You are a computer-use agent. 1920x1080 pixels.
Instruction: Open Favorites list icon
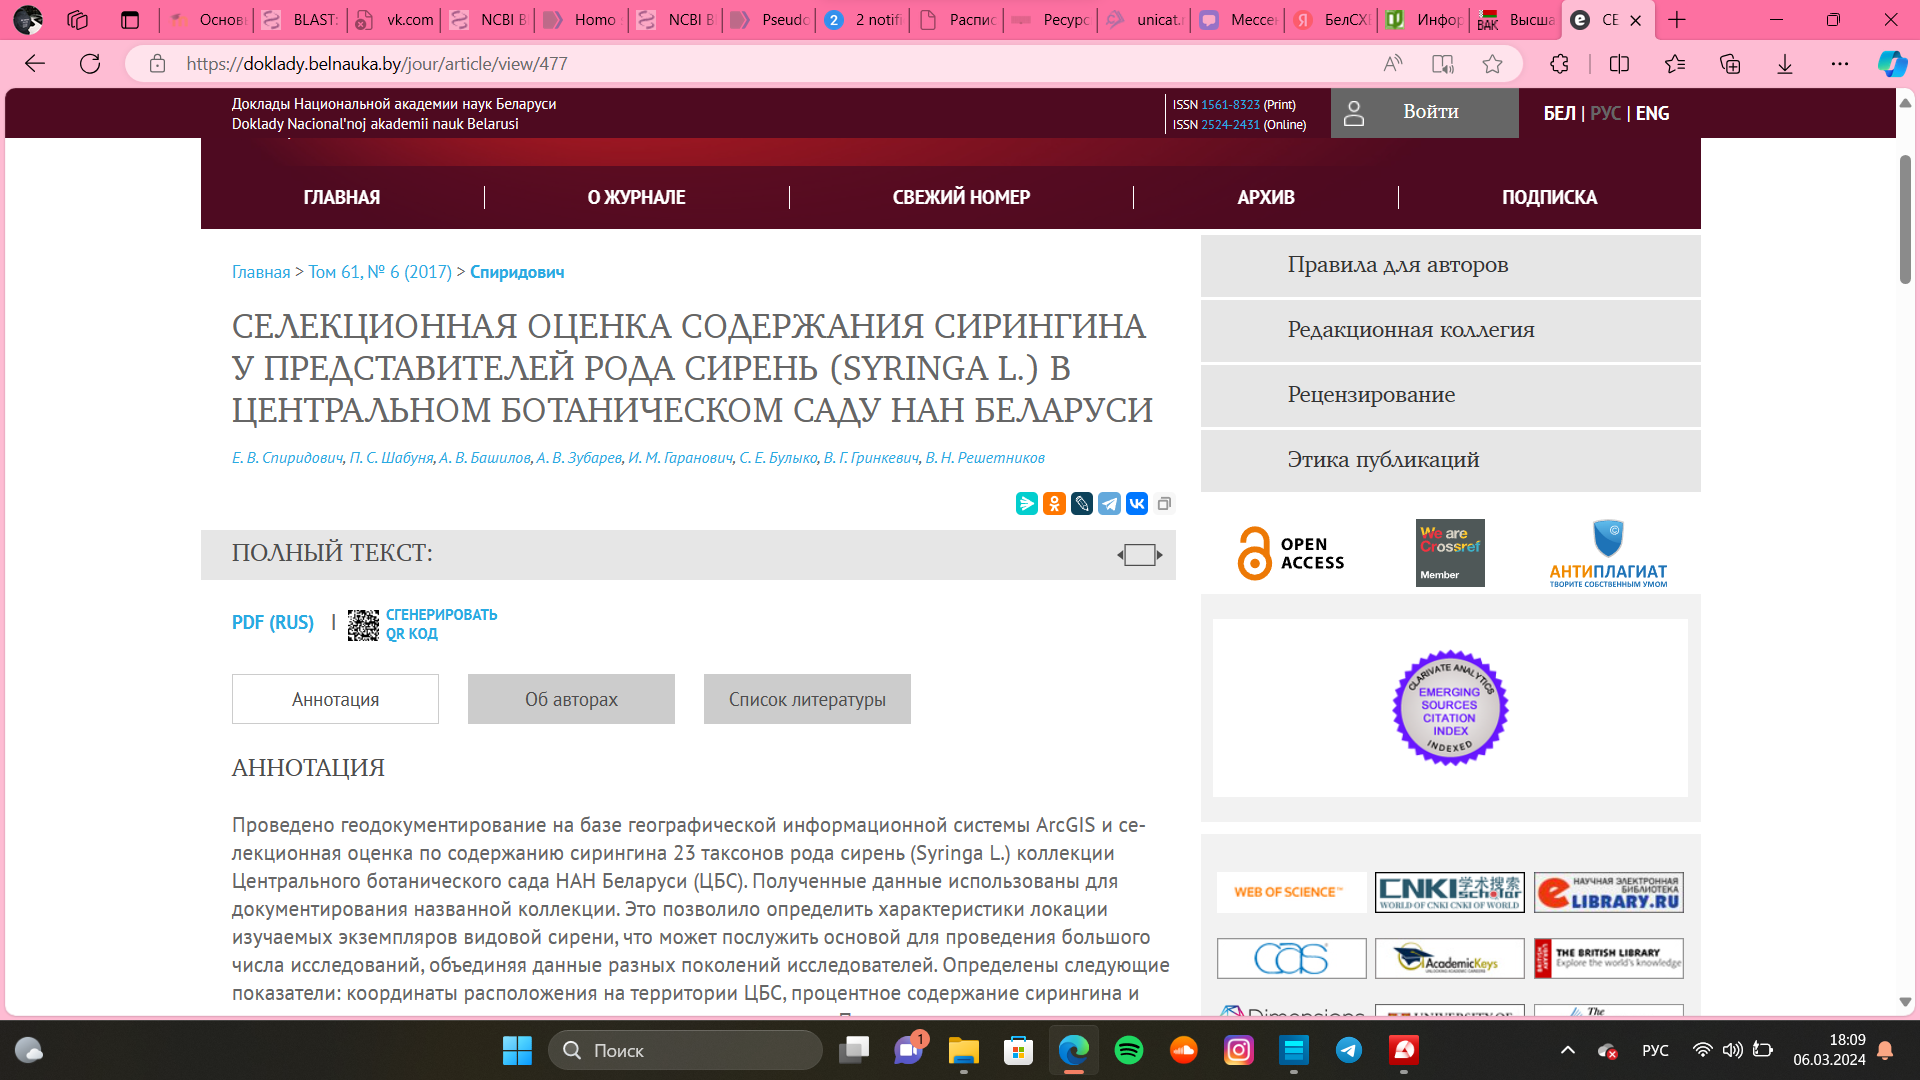coord(1675,64)
